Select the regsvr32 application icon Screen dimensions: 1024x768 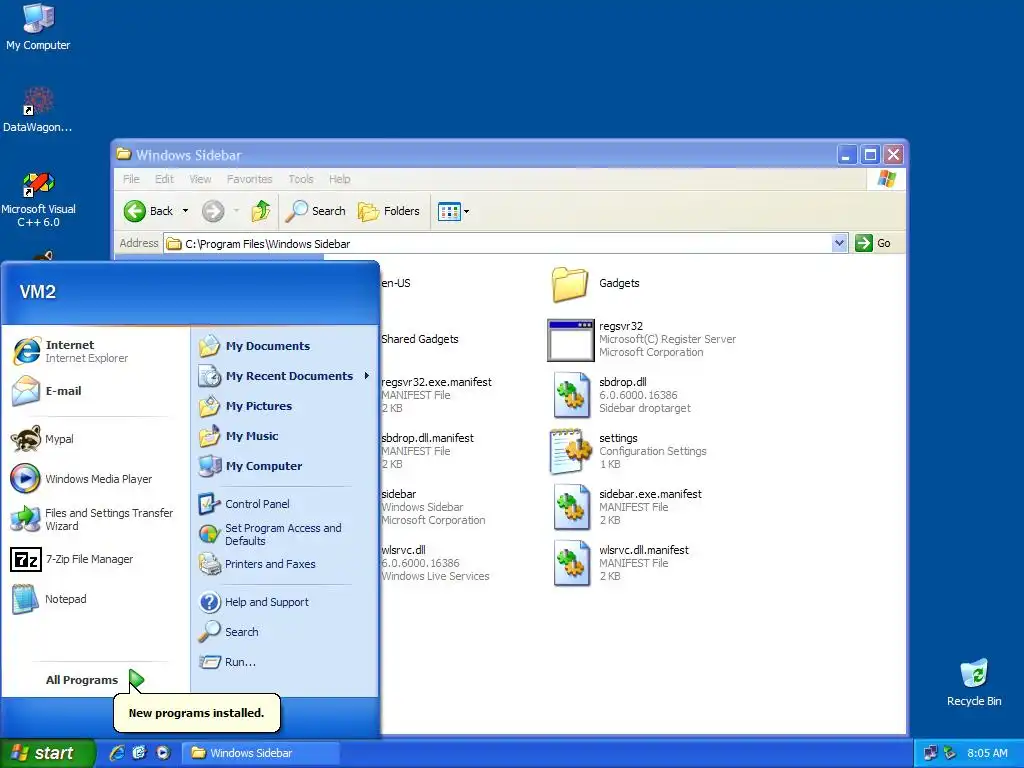(571, 340)
